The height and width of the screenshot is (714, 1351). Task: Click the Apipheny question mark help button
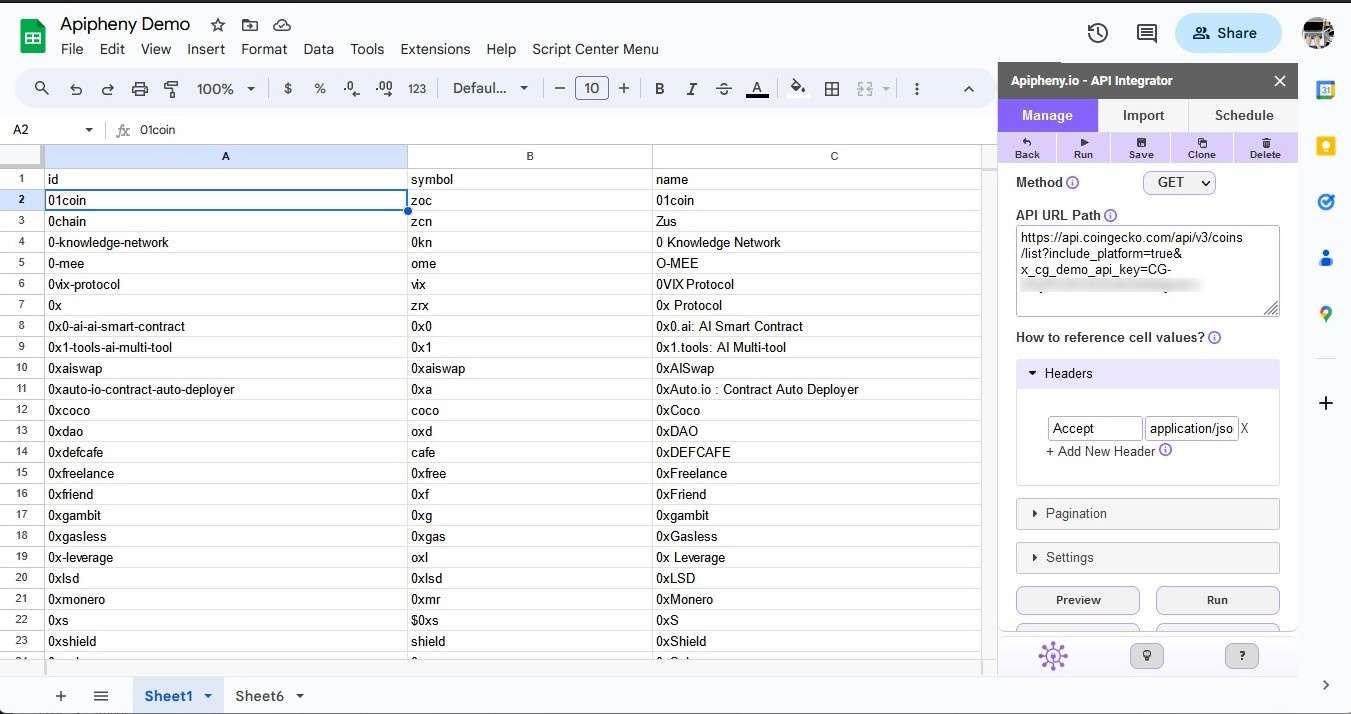(x=1242, y=656)
